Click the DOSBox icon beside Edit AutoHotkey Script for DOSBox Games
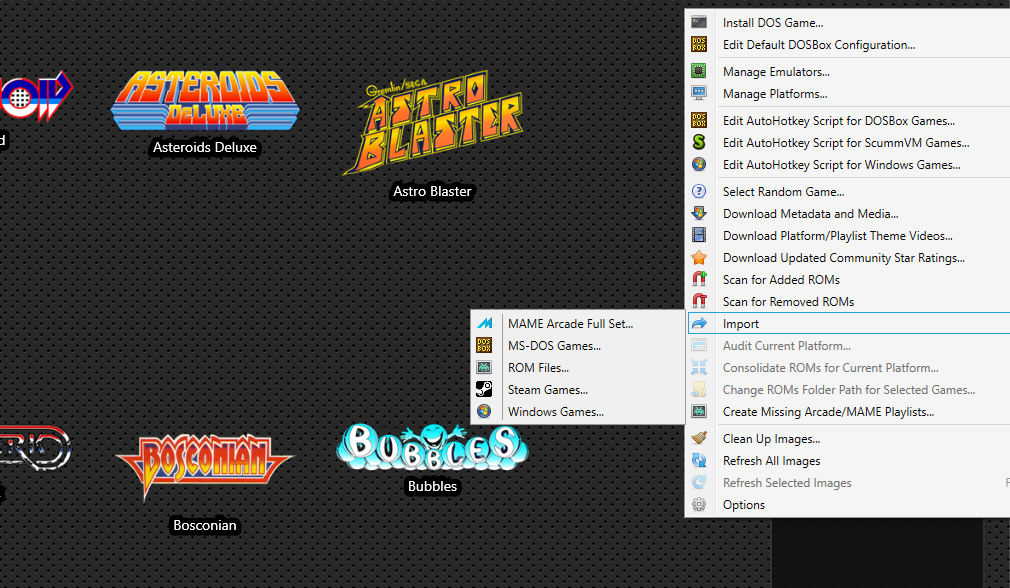Screen dimensions: 1010x588 [699, 120]
